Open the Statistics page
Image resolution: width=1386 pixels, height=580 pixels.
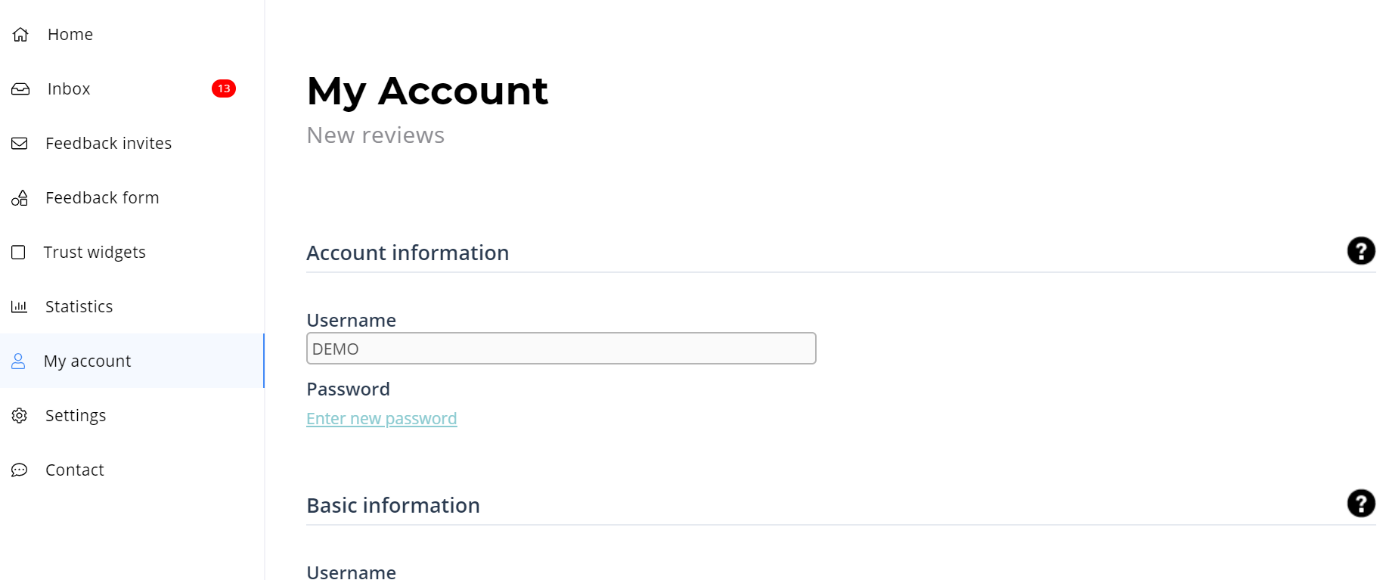[x=79, y=307]
